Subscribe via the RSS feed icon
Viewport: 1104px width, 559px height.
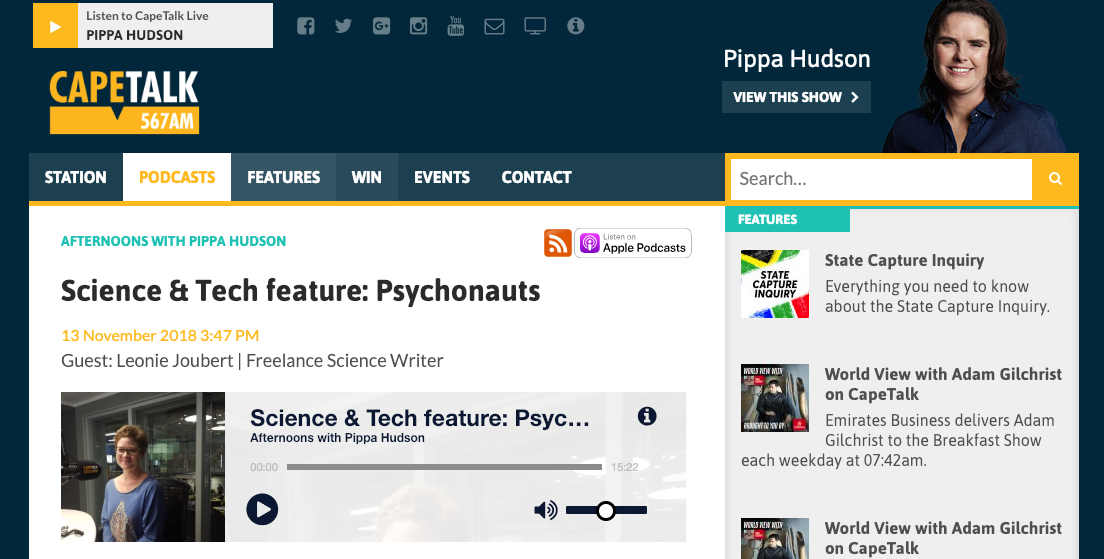click(x=558, y=243)
